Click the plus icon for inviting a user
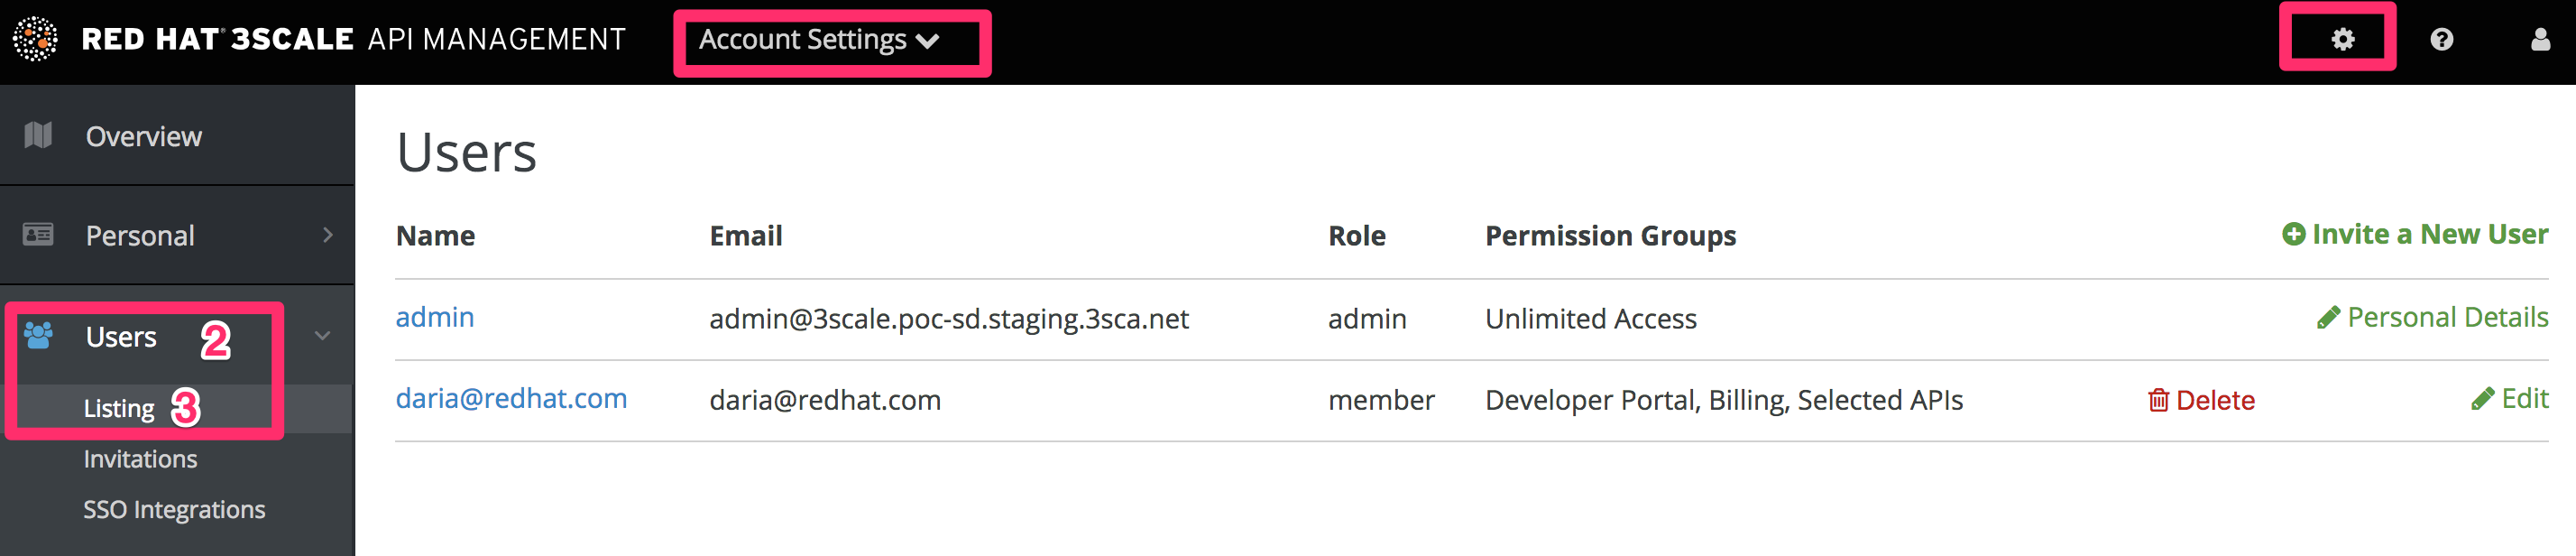 (2294, 234)
